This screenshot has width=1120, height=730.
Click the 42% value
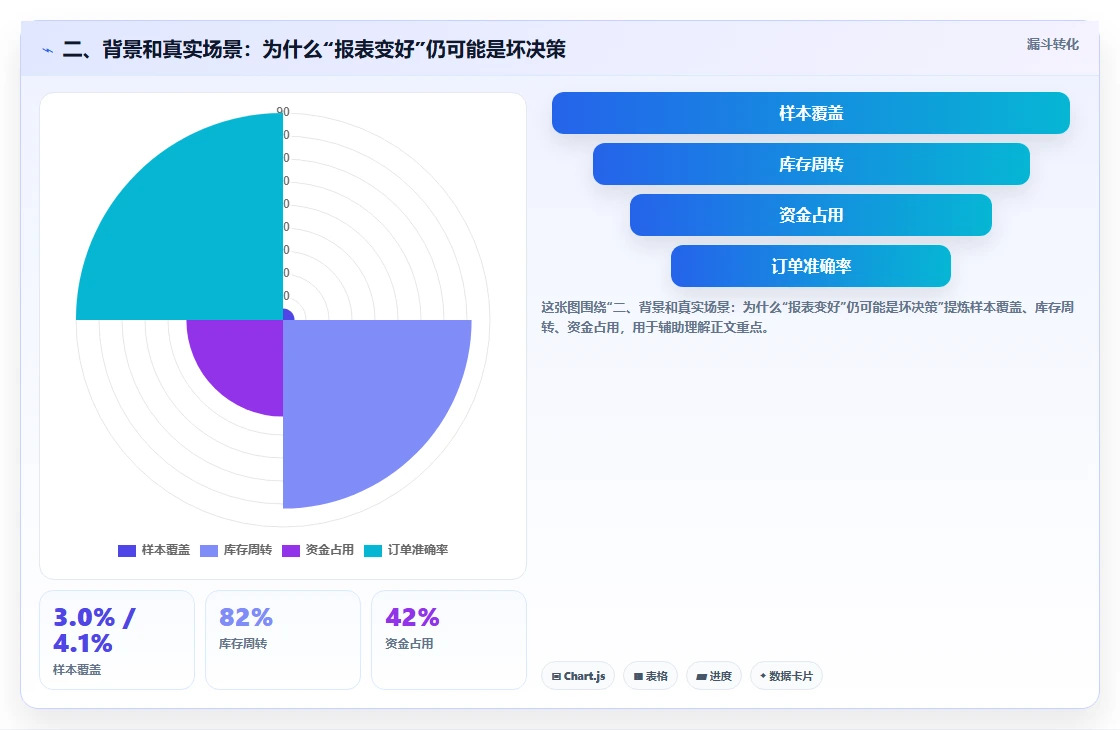(x=412, y=617)
